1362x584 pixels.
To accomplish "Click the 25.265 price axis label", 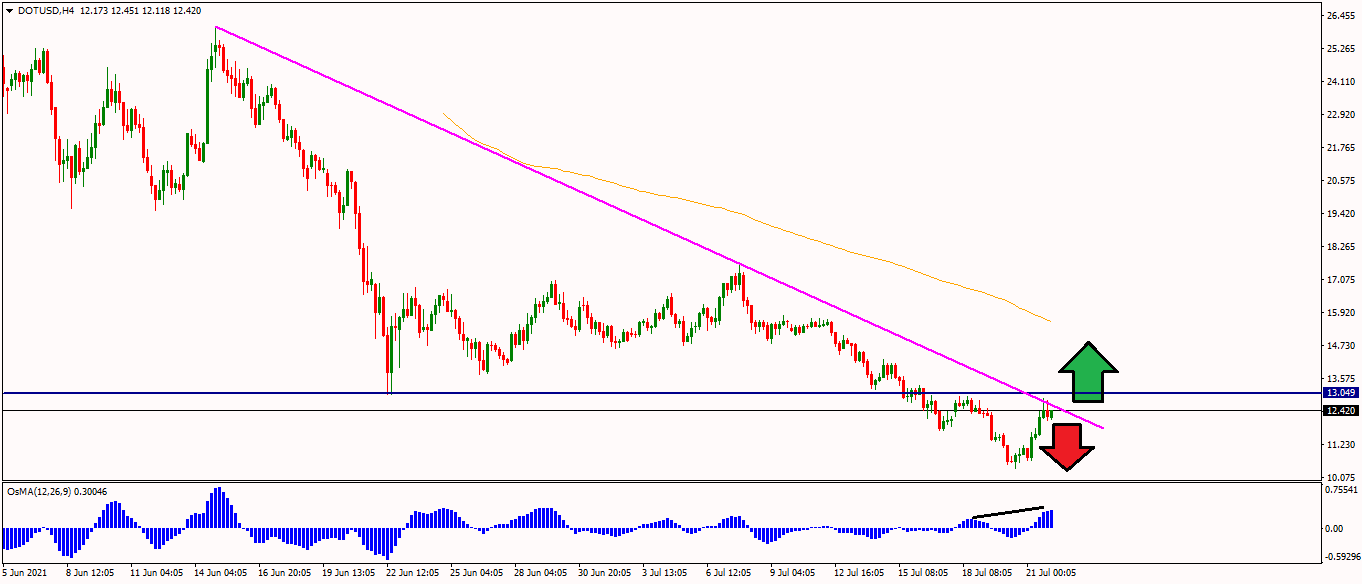I will point(1341,49).
